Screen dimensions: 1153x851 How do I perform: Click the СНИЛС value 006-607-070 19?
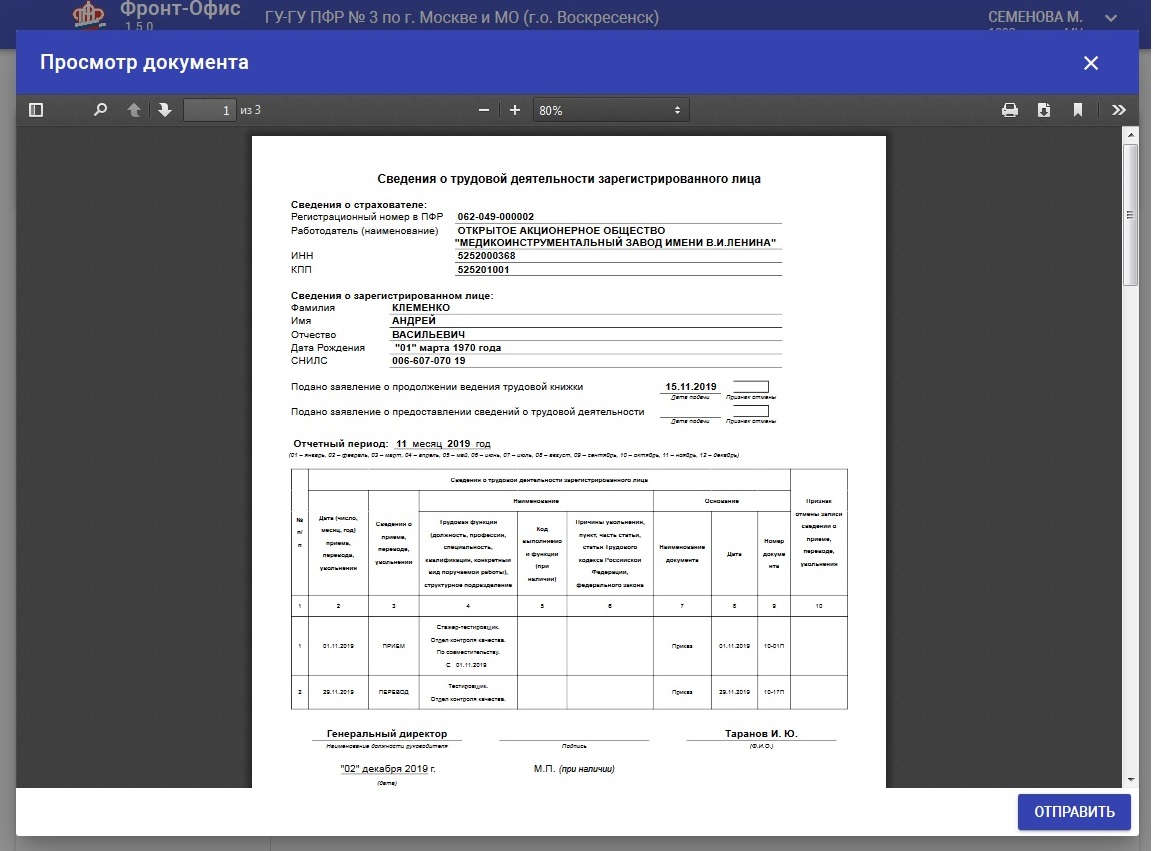[x=429, y=361]
